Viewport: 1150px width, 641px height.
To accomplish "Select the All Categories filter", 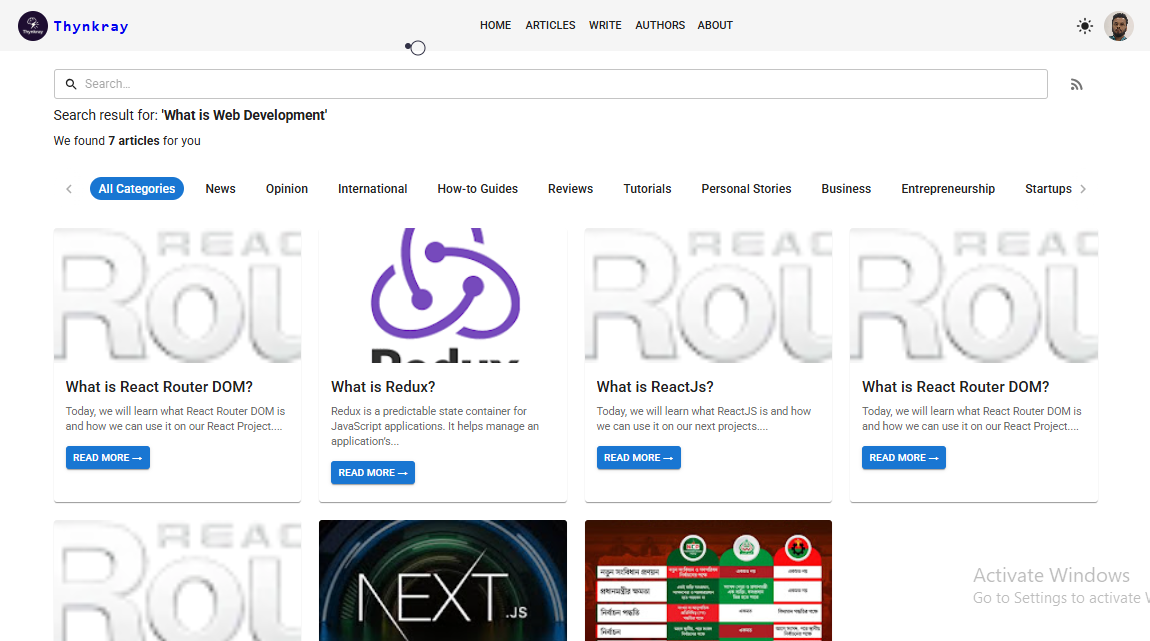I will (x=137, y=188).
